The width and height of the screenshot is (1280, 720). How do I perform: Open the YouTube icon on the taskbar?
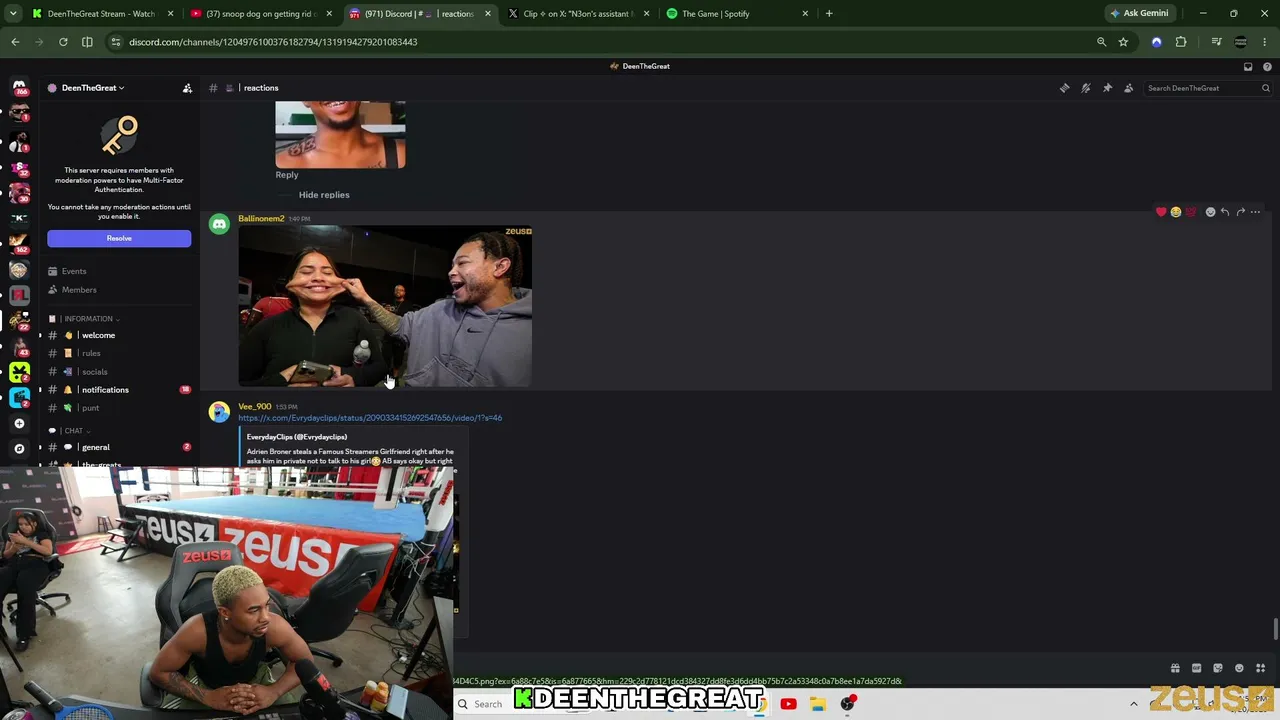tap(788, 704)
